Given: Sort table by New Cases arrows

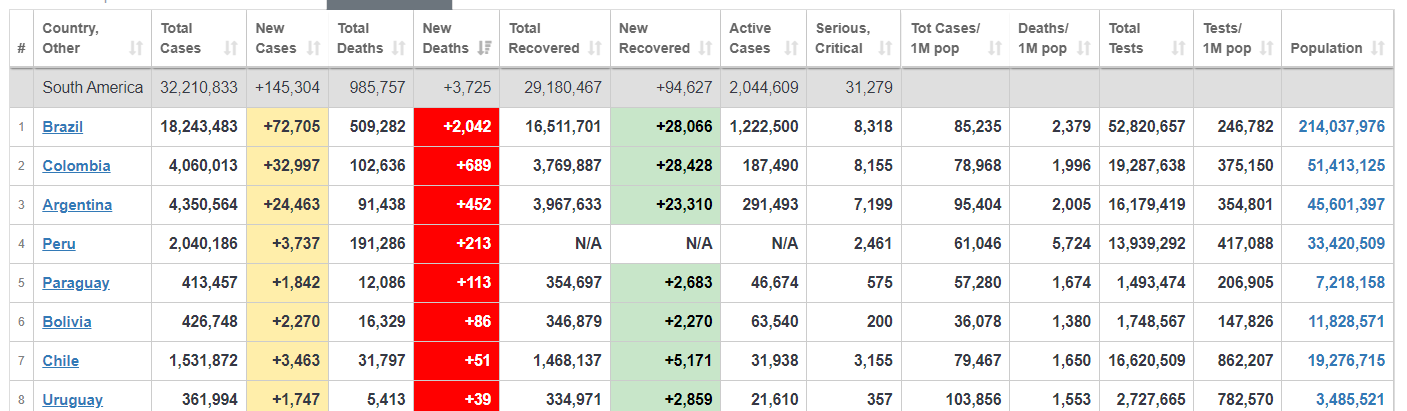Looking at the screenshot, I should click(x=314, y=48).
